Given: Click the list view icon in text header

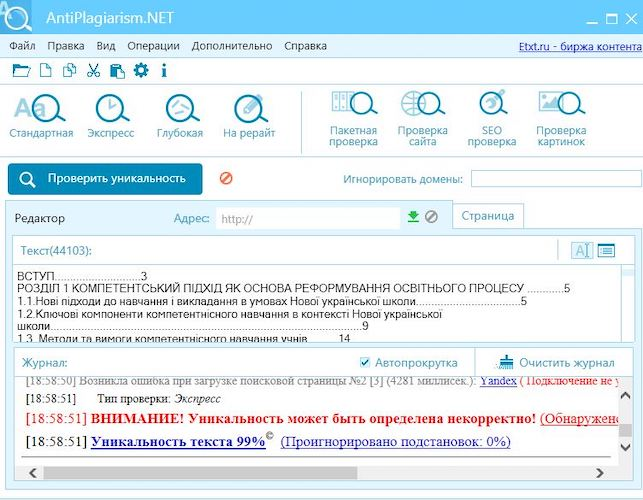Looking at the screenshot, I should [x=606, y=250].
